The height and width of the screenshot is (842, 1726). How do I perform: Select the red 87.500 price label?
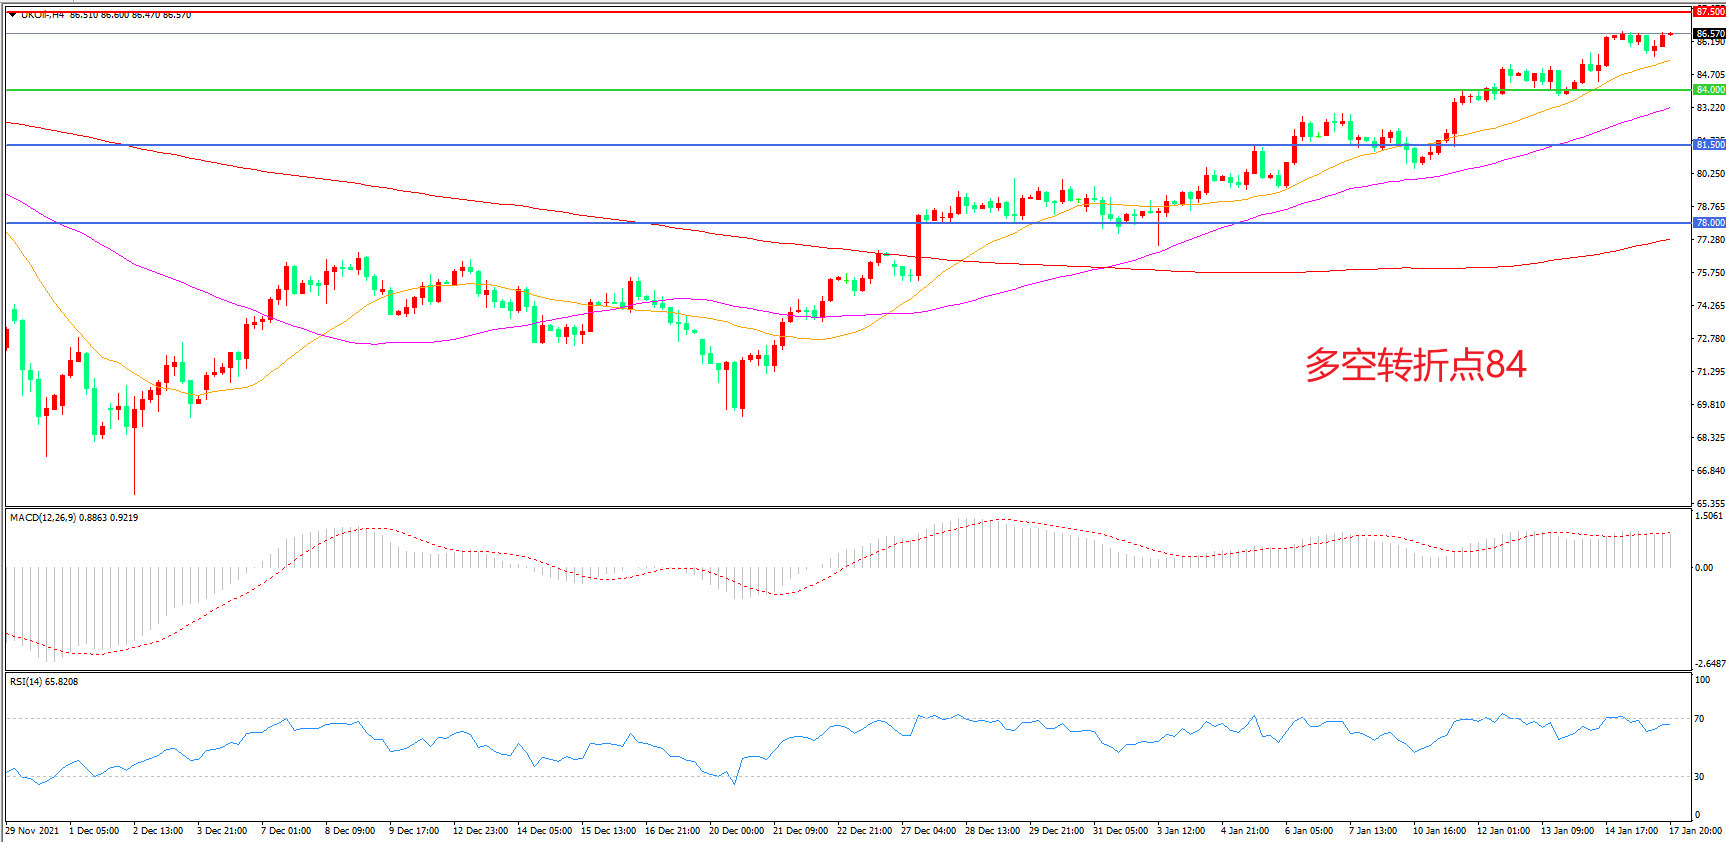pos(1709,11)
